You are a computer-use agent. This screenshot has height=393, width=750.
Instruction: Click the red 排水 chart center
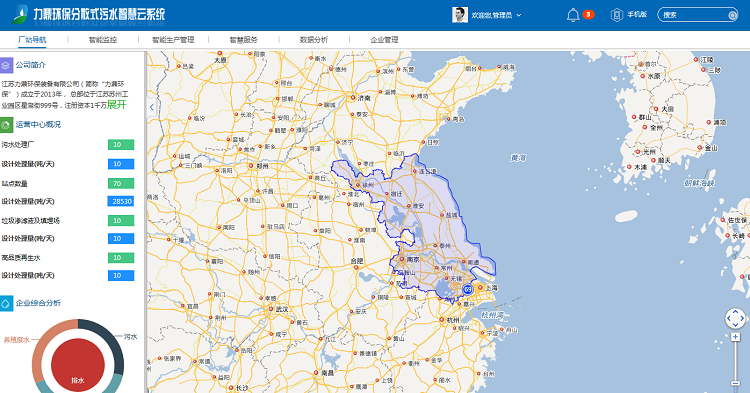click(x=78, y=365)
